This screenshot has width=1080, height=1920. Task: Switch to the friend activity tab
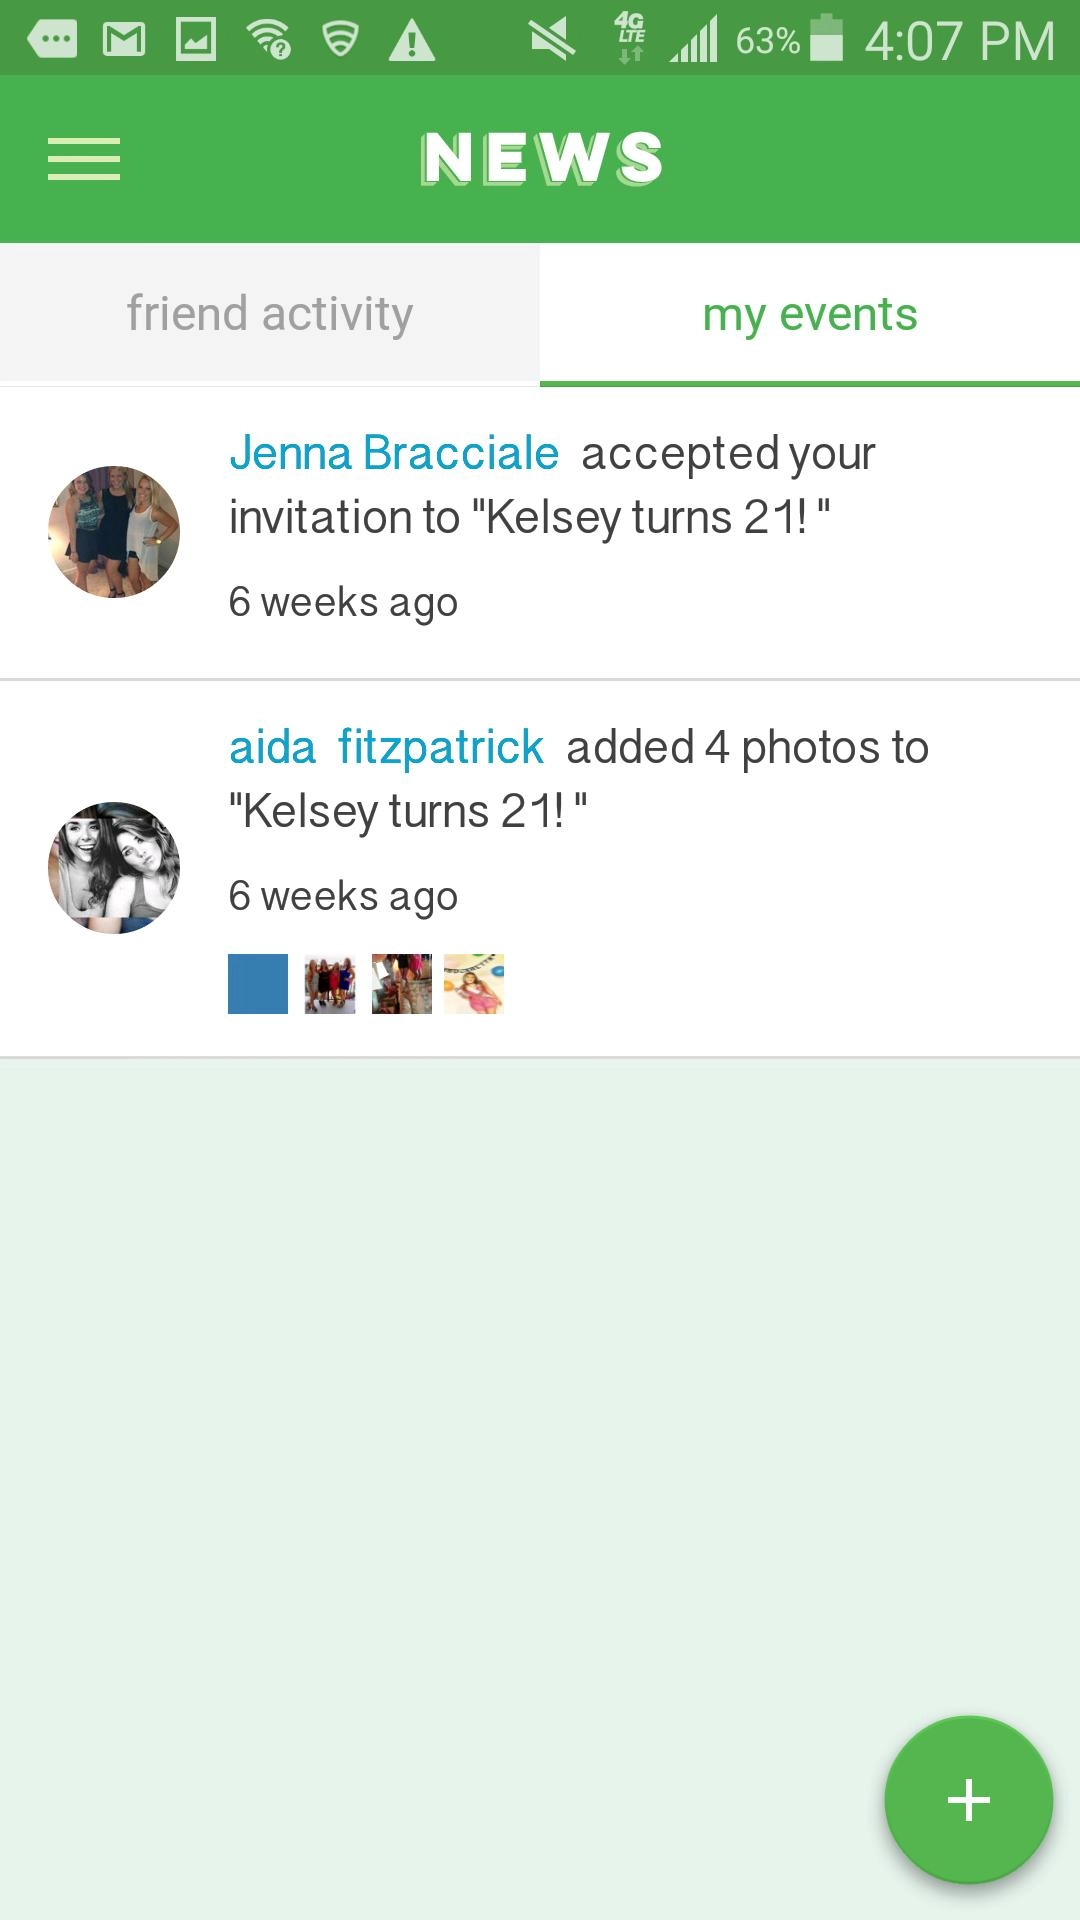coord(270,314)
